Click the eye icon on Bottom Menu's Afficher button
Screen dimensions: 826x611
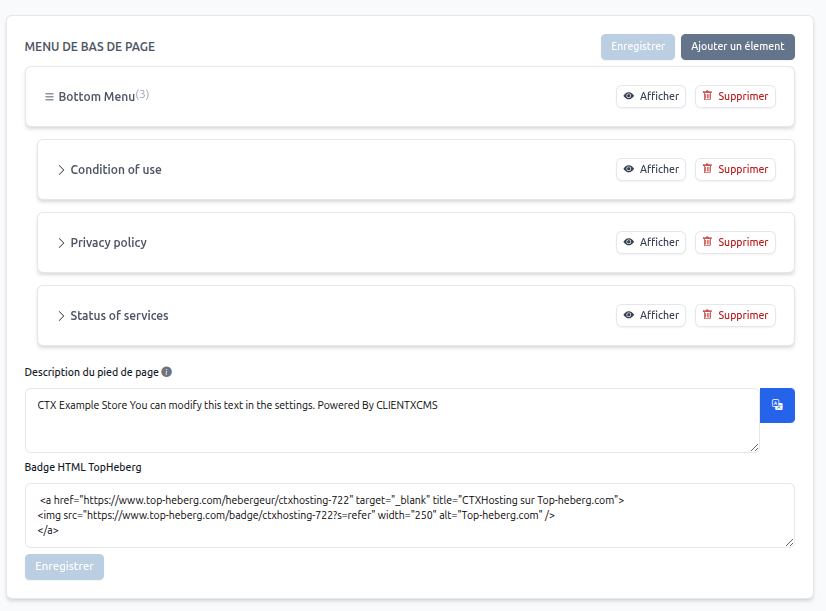pos(629,96)
